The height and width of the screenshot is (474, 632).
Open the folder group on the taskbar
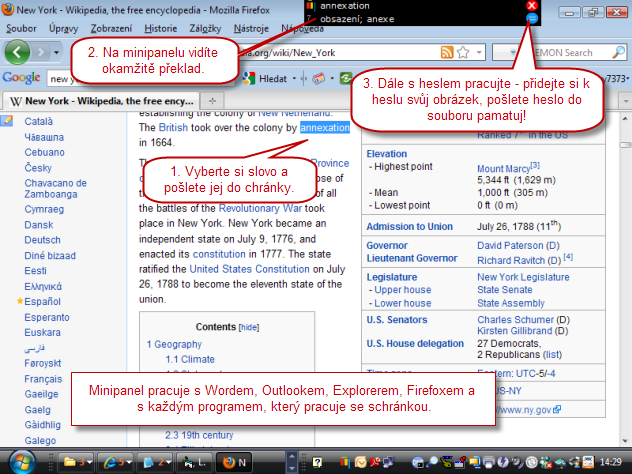point(77,462)
